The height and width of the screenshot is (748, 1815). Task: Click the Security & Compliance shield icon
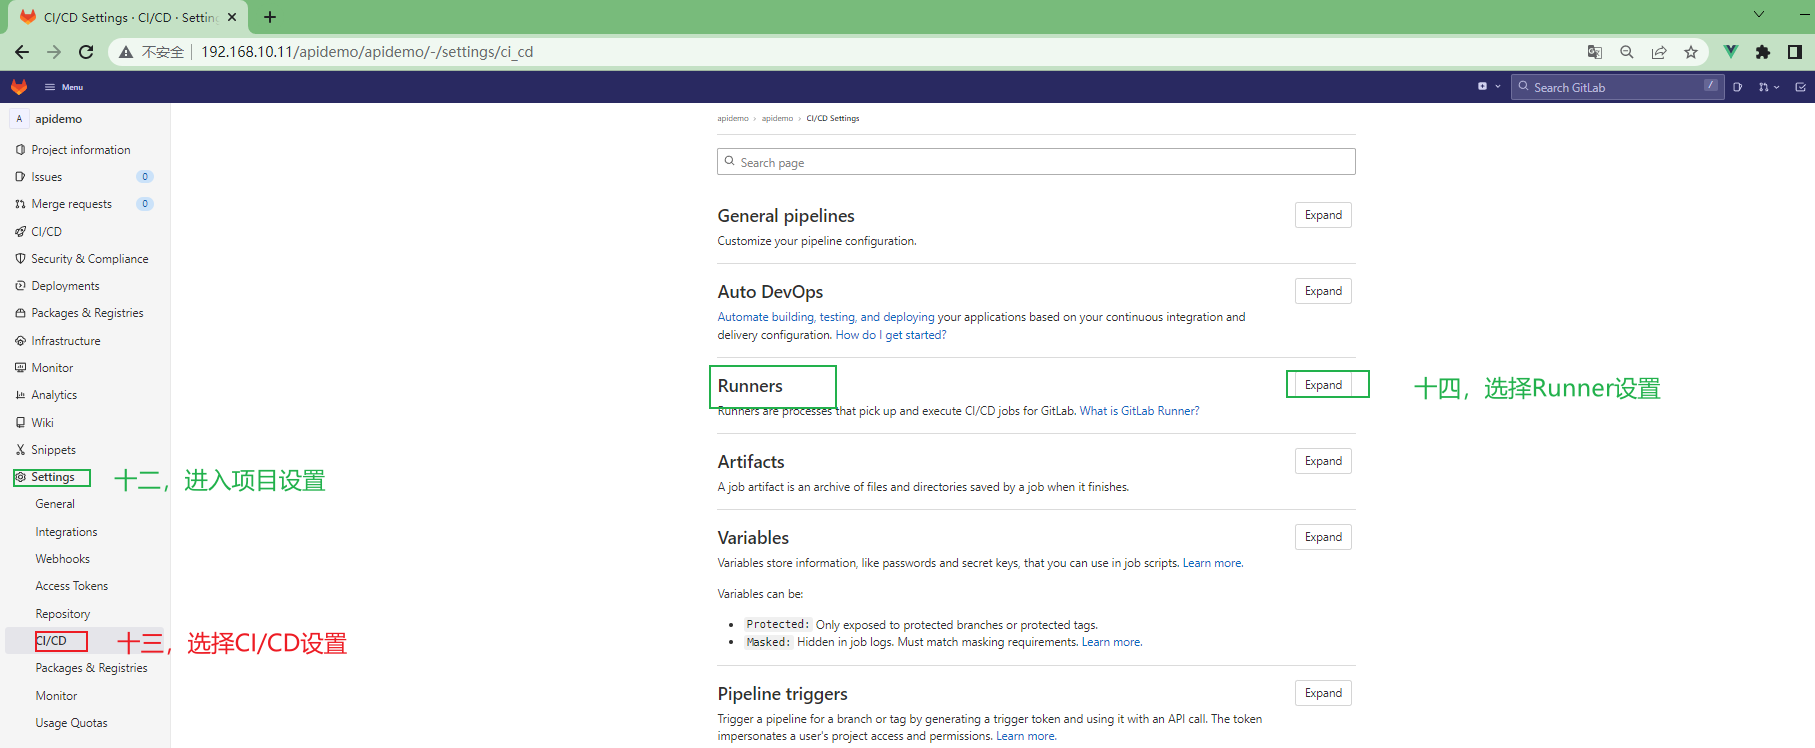click(20, 258)
